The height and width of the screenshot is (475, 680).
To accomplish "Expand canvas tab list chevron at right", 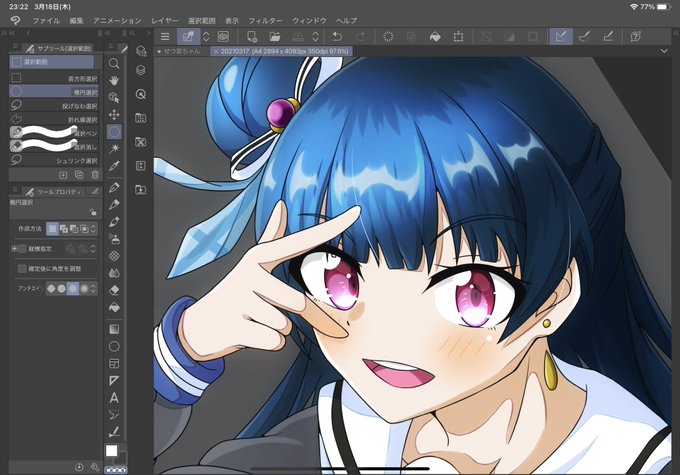I will [664, 51].
